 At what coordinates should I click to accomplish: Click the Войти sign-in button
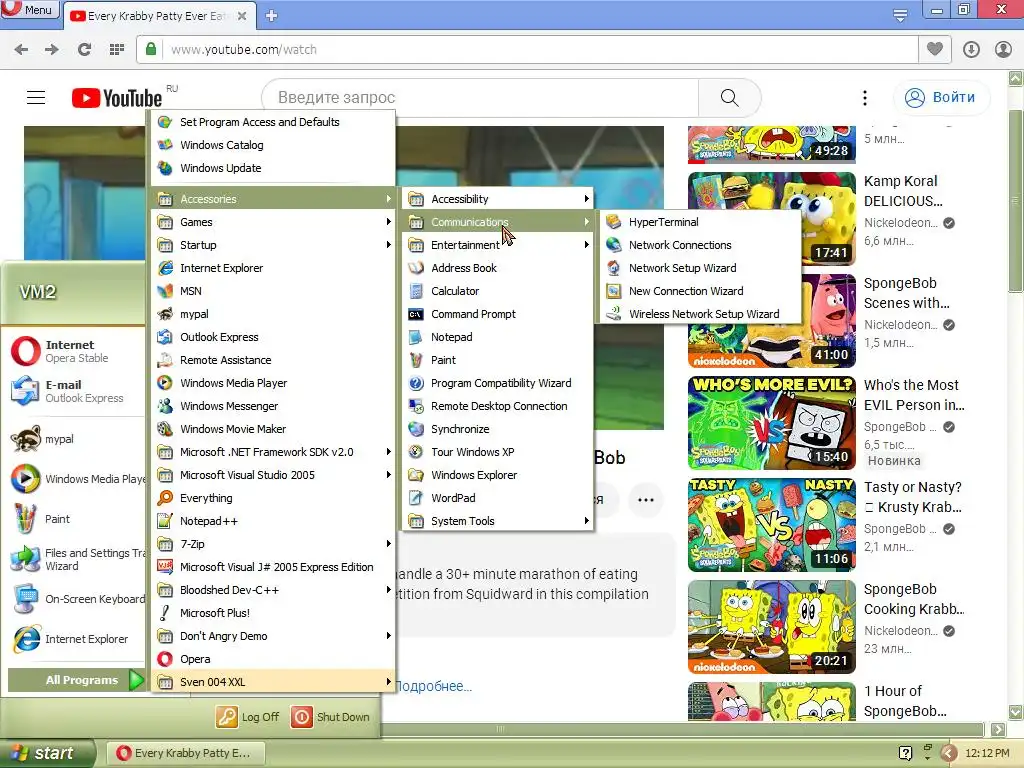(940, 97)
